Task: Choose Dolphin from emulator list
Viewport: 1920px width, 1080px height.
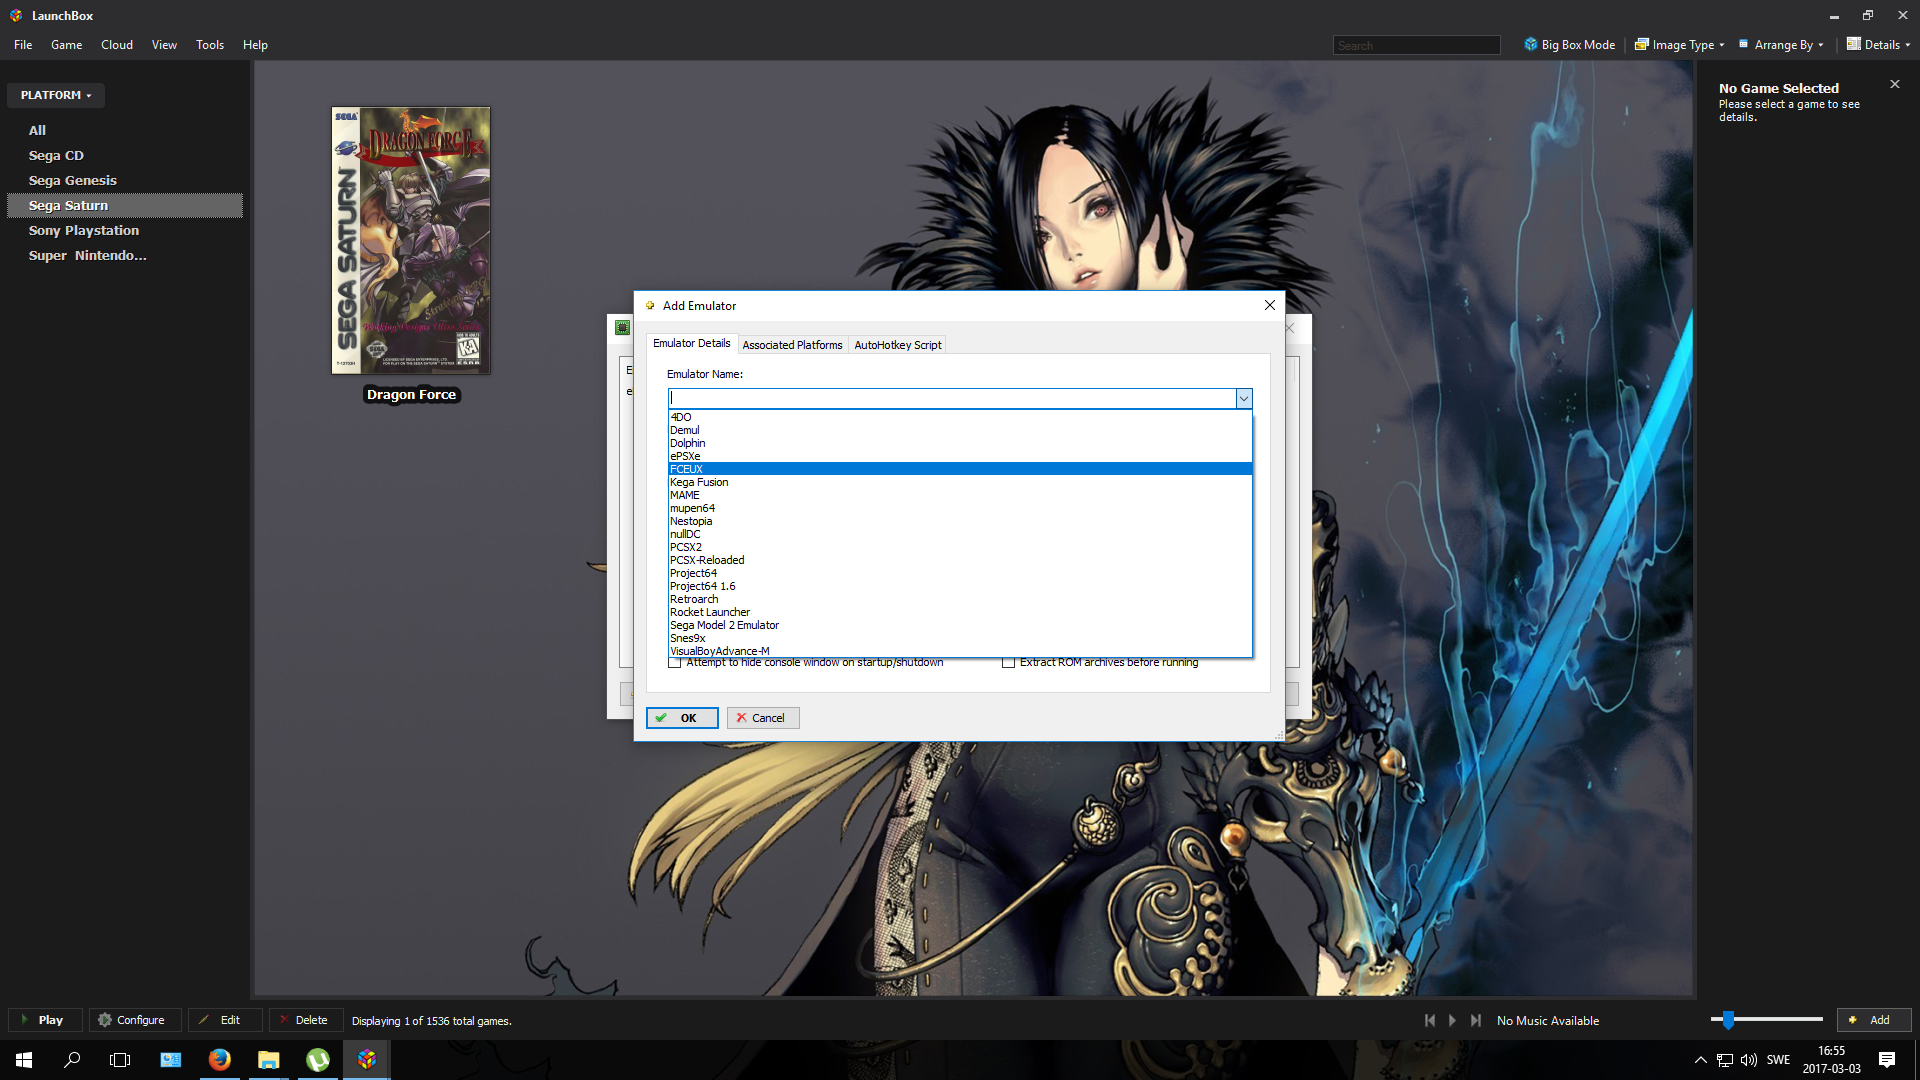Action: pyautogui.click(x=960, y=443)
